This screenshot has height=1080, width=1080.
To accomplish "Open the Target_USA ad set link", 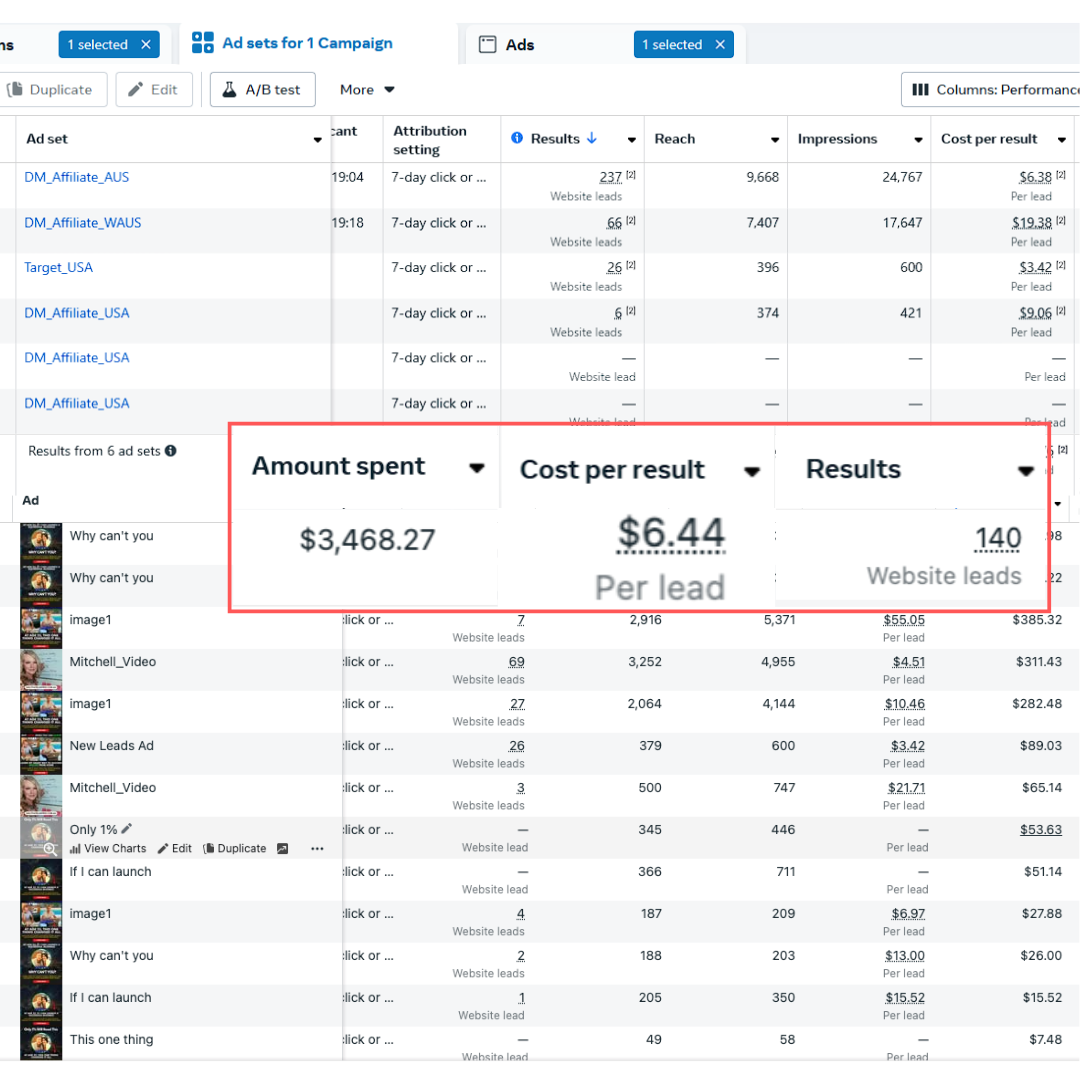I will pos(59,267).
